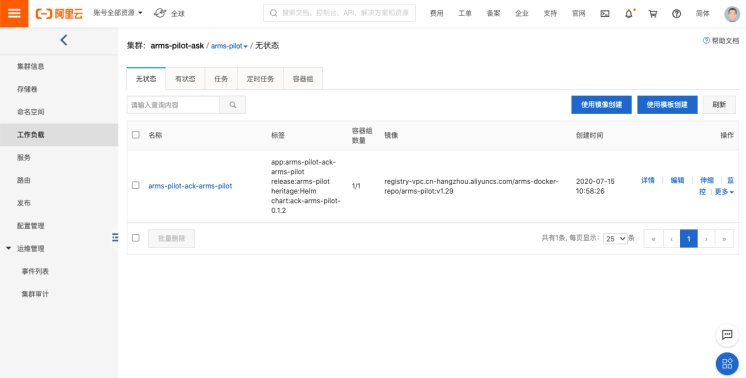Select page 1 in pagination
The height and width of the screenshot is (378, 746).
pos(689,239)
